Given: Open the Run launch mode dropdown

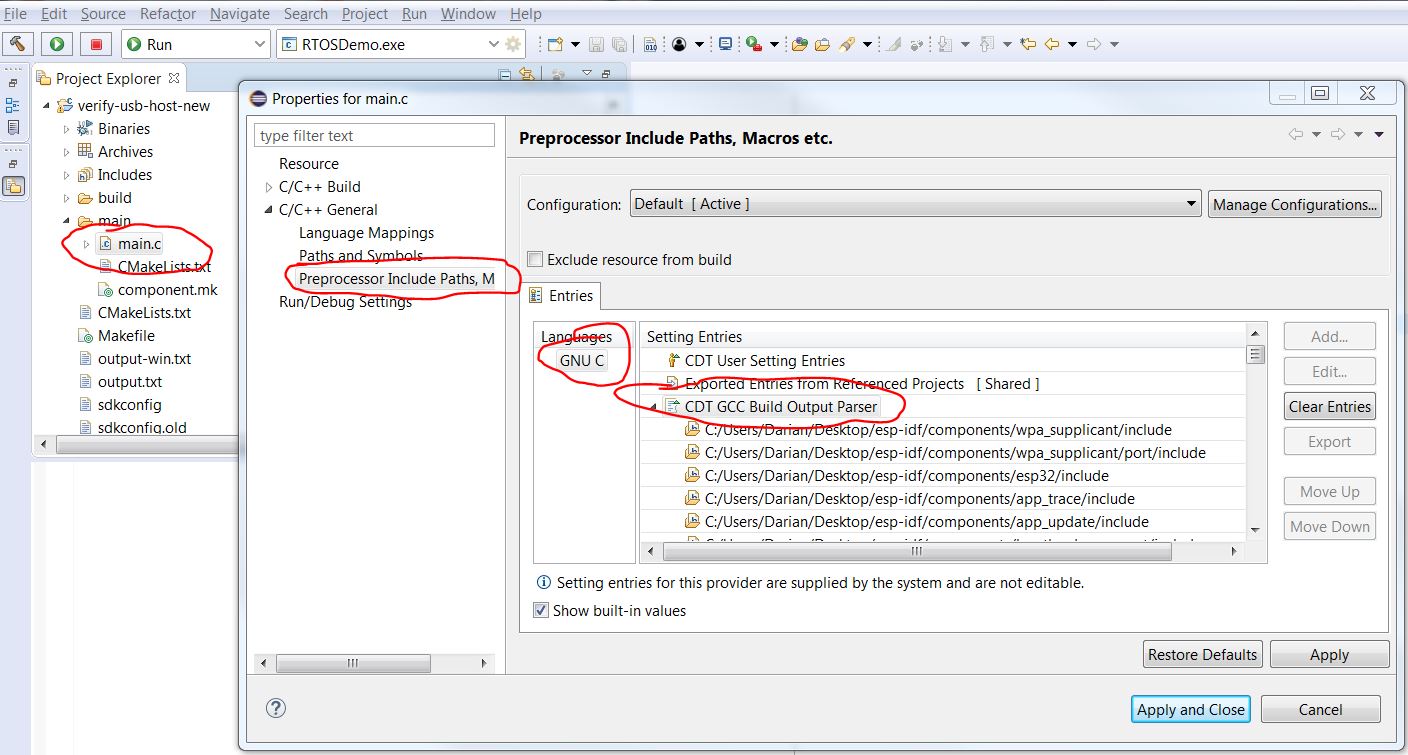Looking at the screenshot, I should pyautogui.click(x=259, y=44).
